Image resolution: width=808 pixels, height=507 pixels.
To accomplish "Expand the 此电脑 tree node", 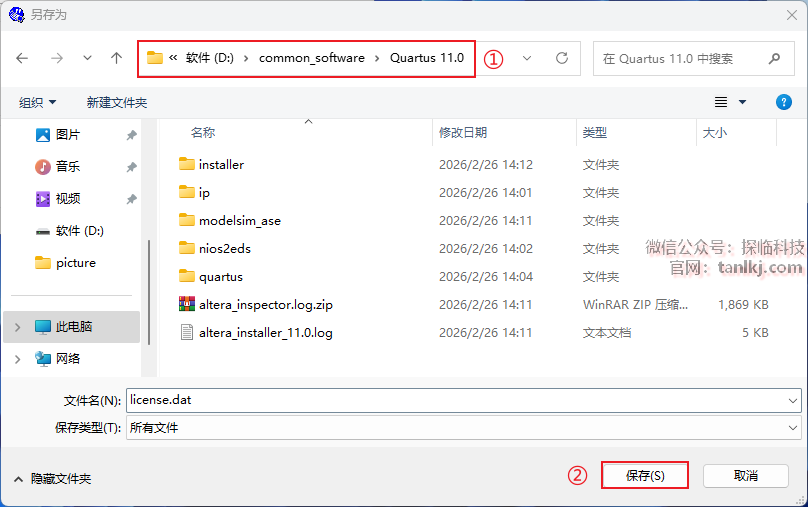I will [x=18, y=327].
